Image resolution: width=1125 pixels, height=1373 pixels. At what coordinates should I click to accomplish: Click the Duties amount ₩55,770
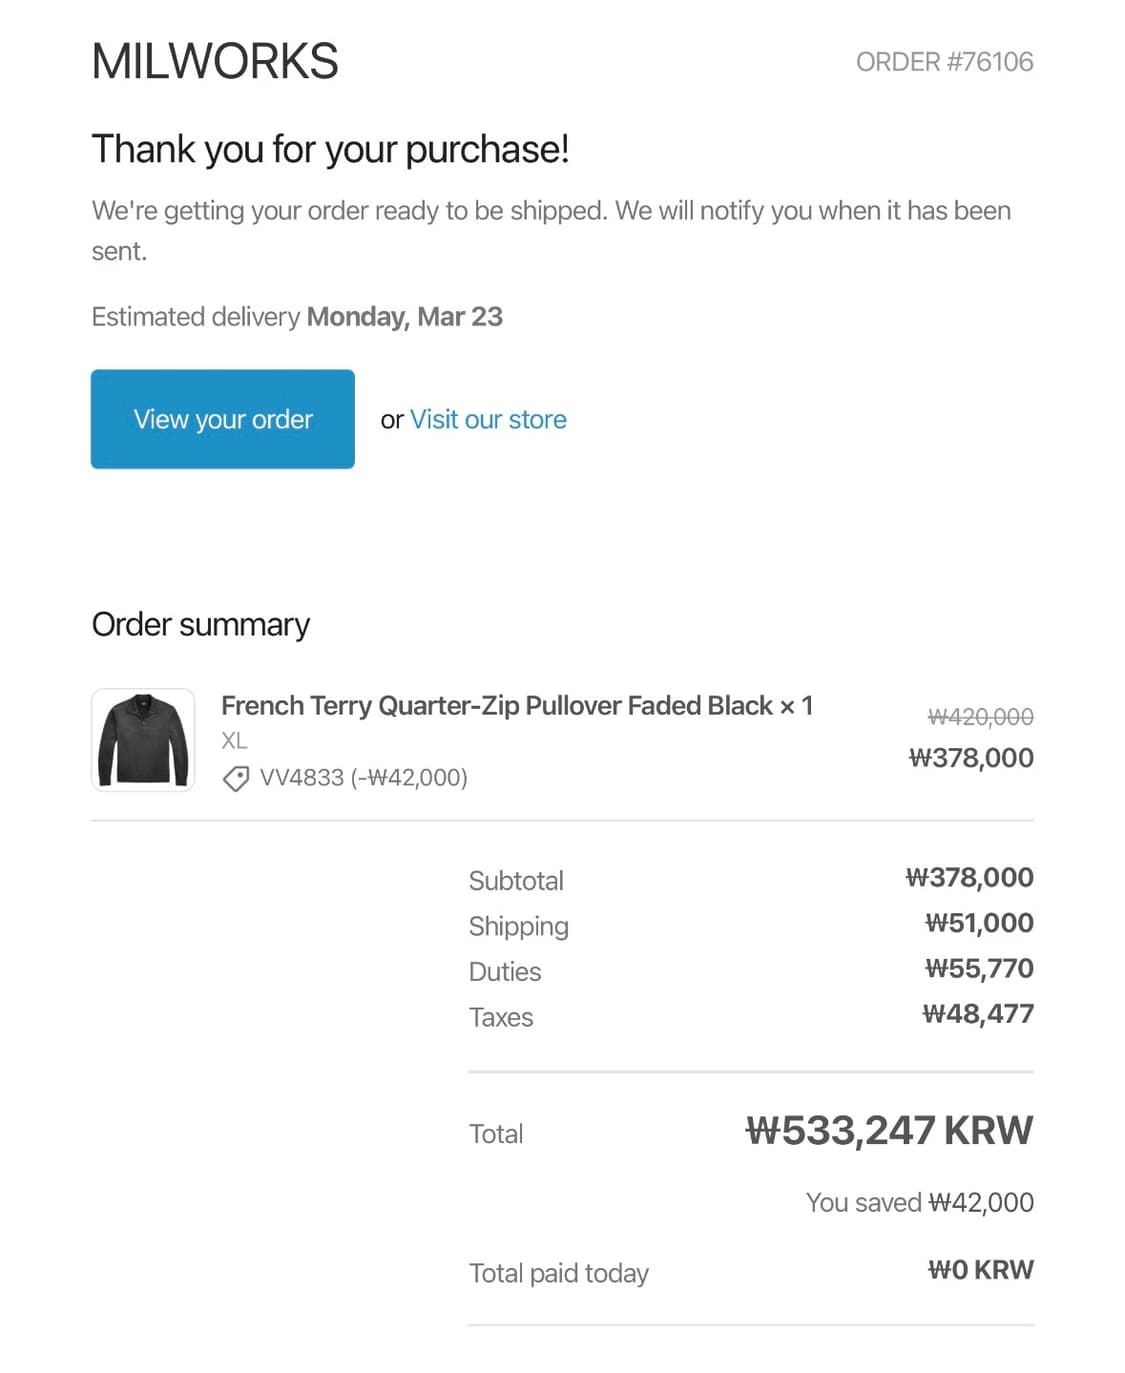978,968
